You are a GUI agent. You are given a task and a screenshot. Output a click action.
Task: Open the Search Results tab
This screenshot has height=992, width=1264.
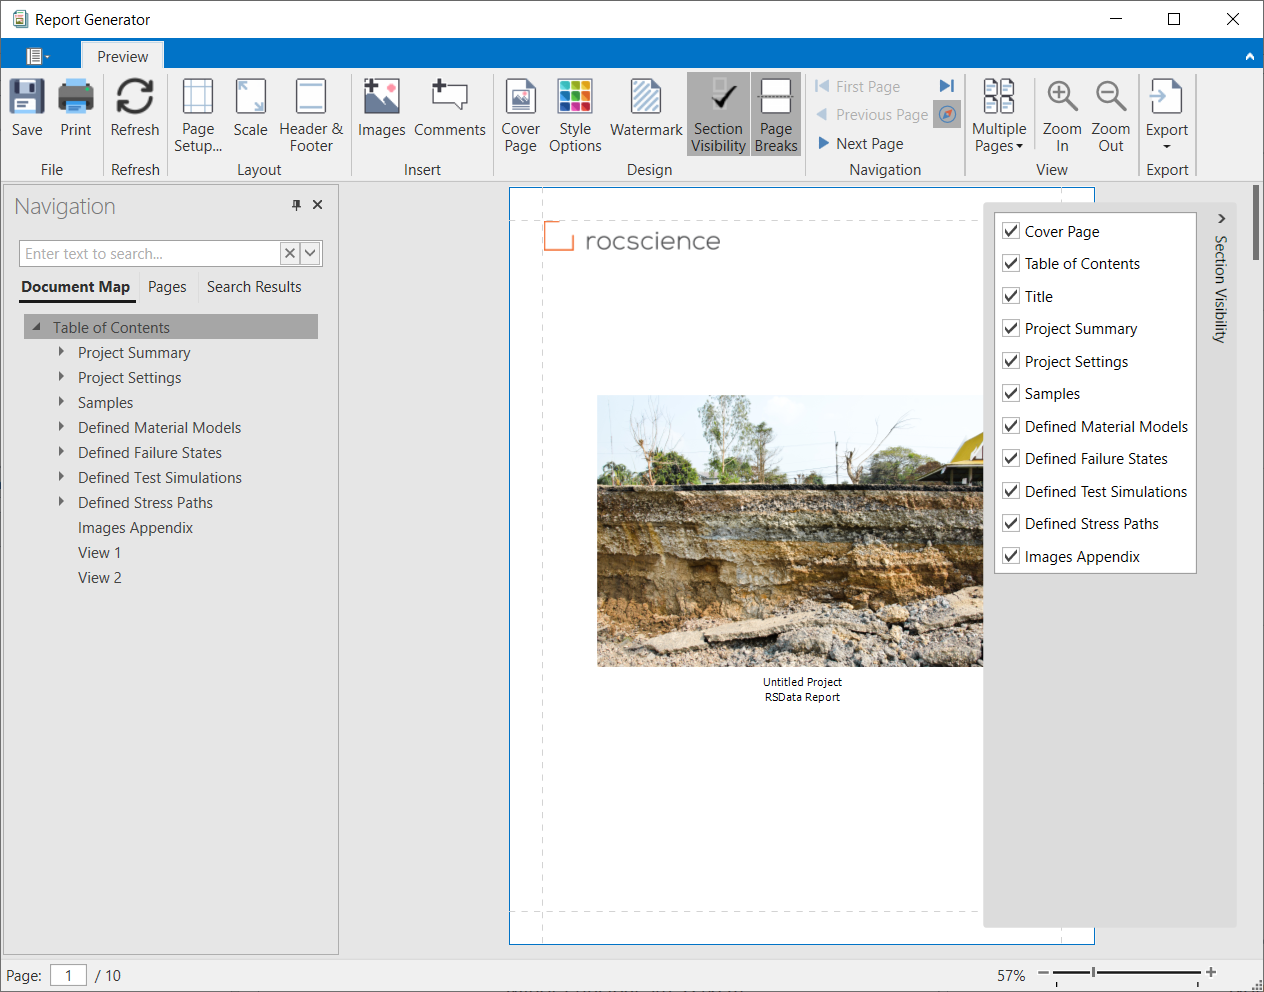pos(254,287)
